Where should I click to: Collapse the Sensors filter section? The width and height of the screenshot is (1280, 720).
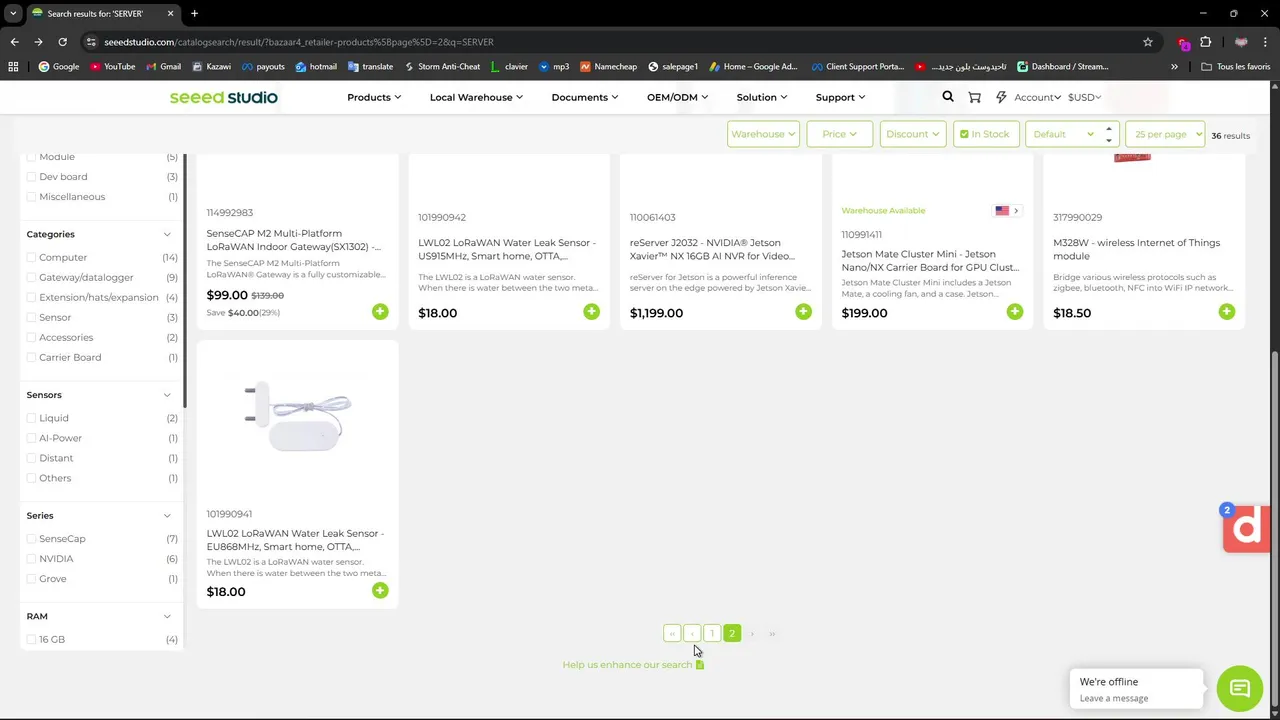coord(167,395)
